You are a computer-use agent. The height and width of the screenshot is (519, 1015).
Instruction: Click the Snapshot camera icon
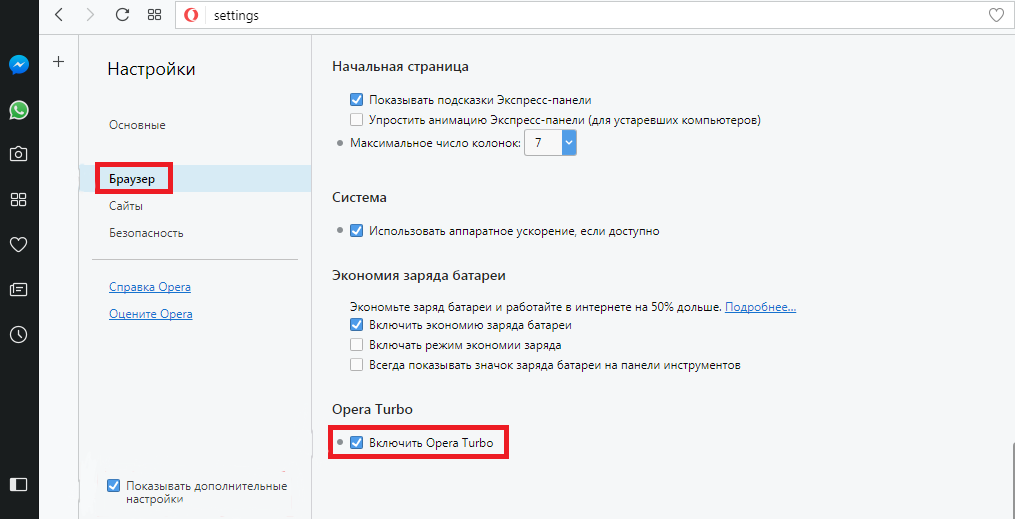(x=18, y=154)
